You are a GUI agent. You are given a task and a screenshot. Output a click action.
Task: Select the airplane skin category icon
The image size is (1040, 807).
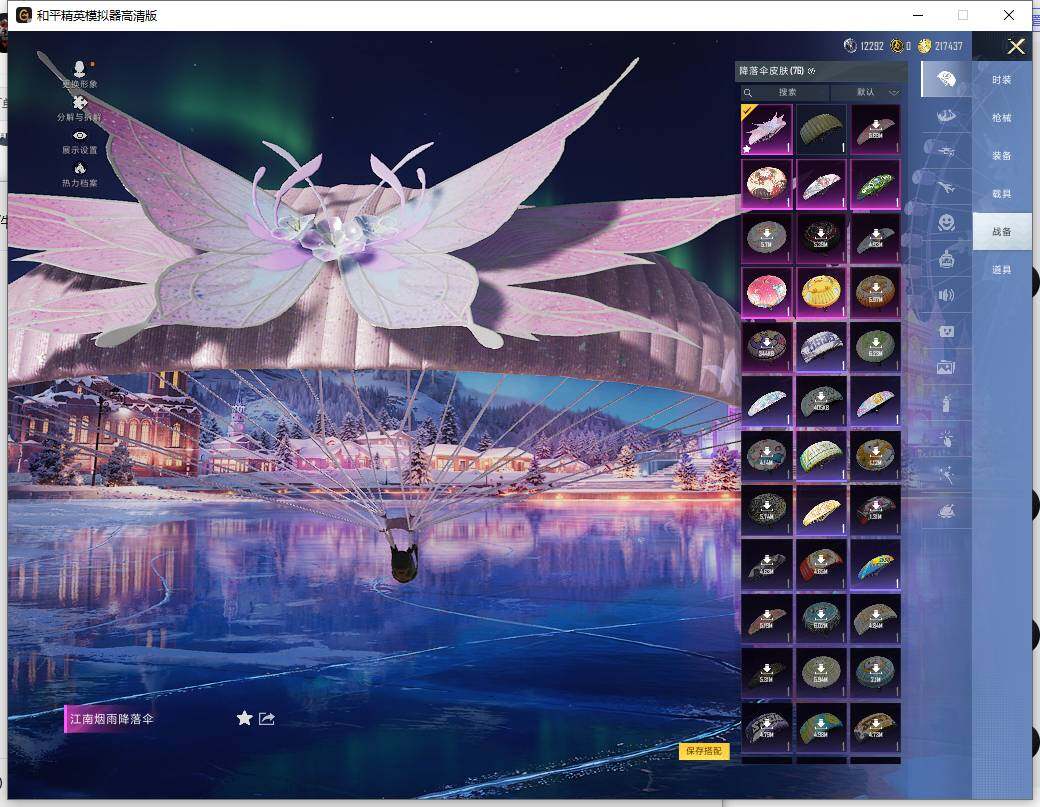tap(945, 187)
